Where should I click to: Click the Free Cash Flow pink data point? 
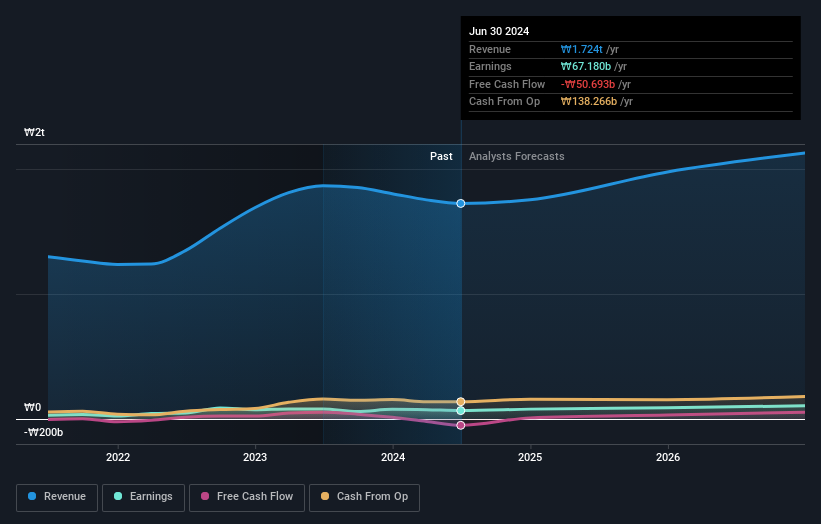(x=461, y=425)
